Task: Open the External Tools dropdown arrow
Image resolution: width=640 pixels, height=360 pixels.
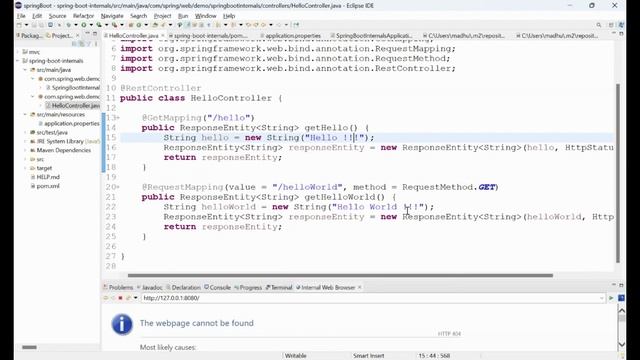Action: [122, 25]
